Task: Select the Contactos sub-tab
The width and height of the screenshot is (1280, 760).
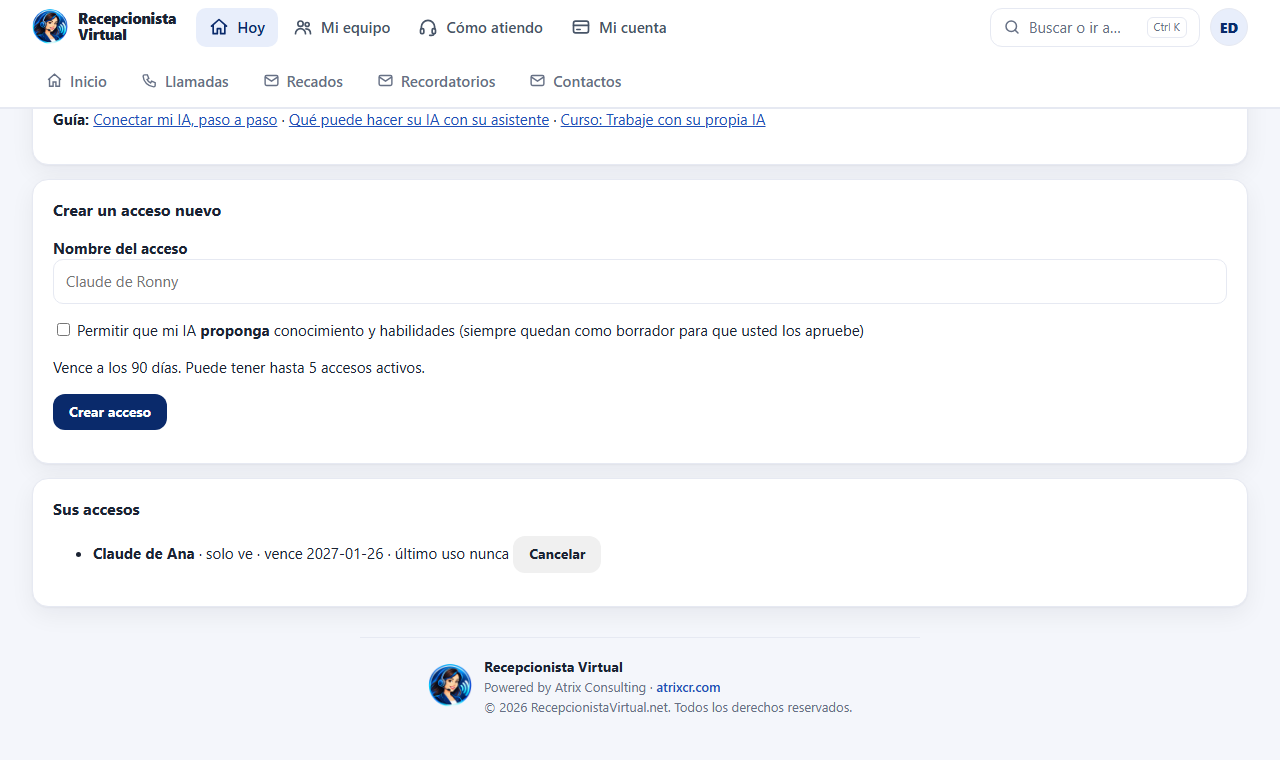Action: click(x=576, y=81)
